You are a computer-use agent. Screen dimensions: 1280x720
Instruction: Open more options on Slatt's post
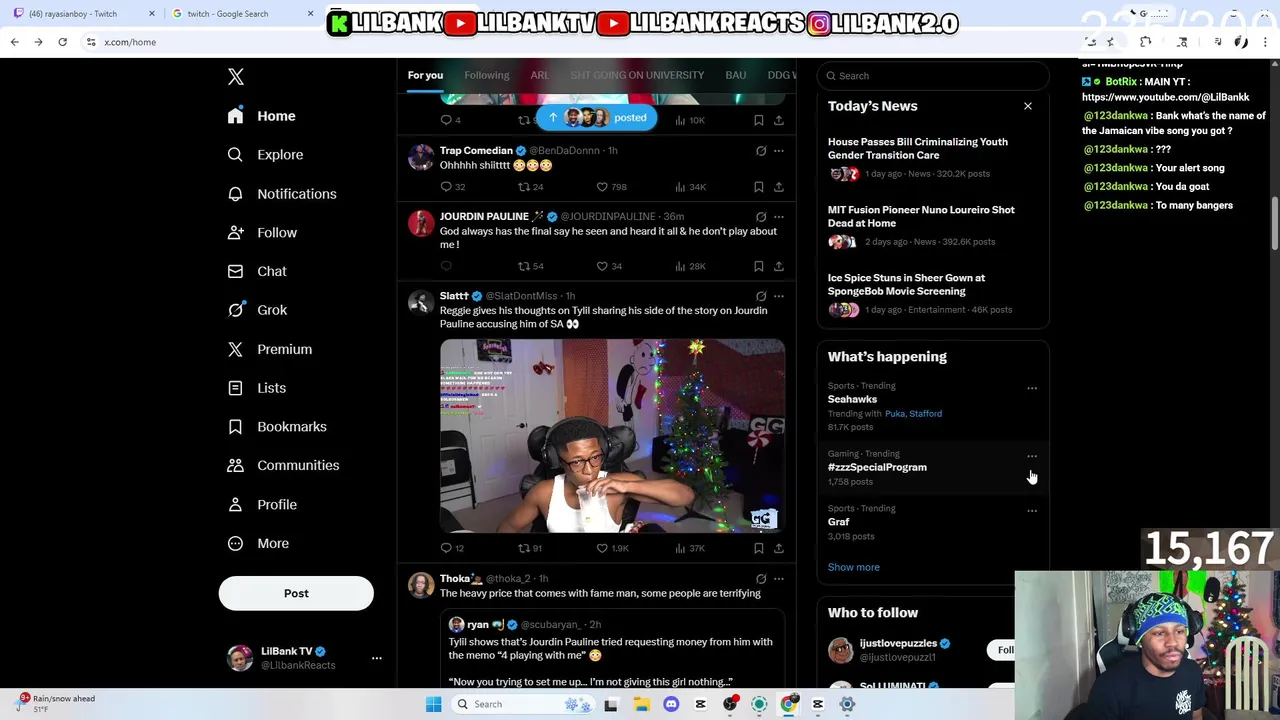click(779, 296)
